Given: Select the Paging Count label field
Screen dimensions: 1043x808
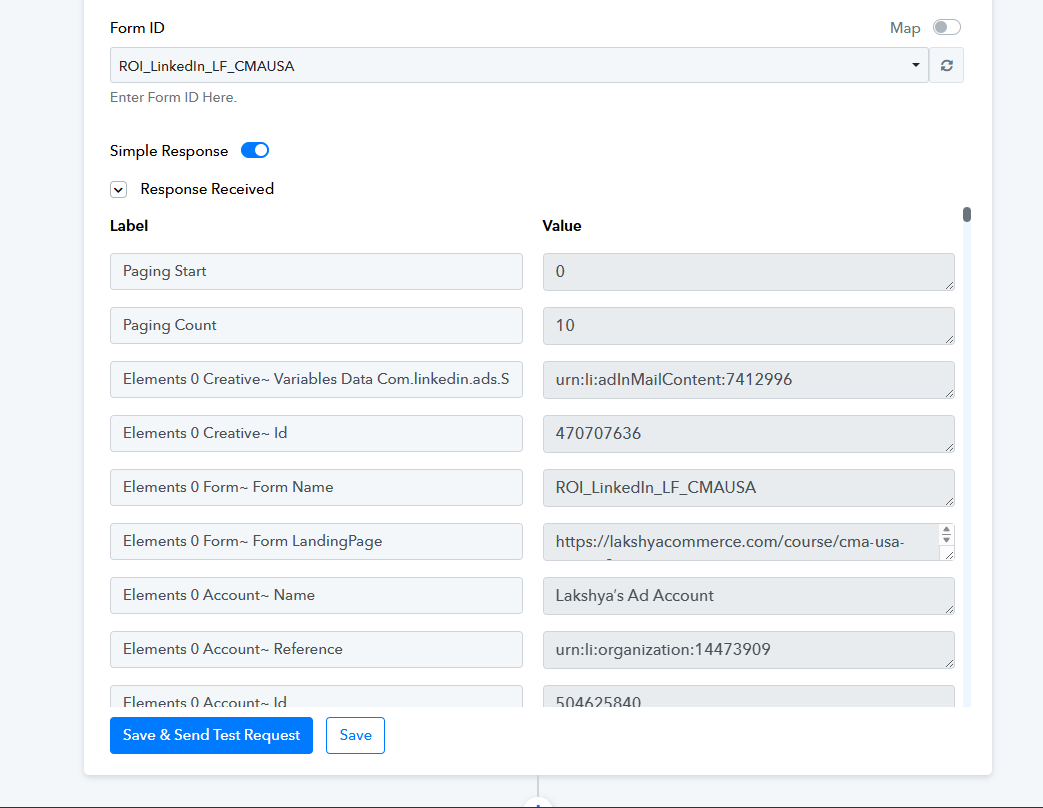Looking at the screenshot, I should coord(316,325).
